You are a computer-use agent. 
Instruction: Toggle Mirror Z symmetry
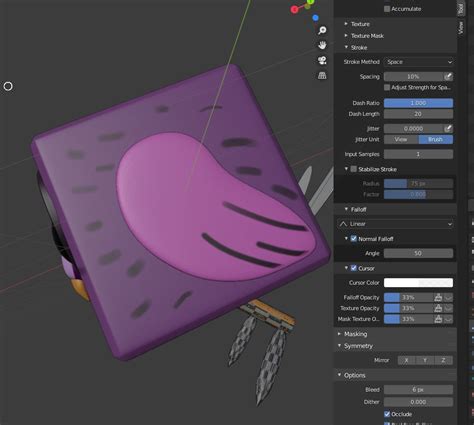pyautogui.click(x=443, y=360)
